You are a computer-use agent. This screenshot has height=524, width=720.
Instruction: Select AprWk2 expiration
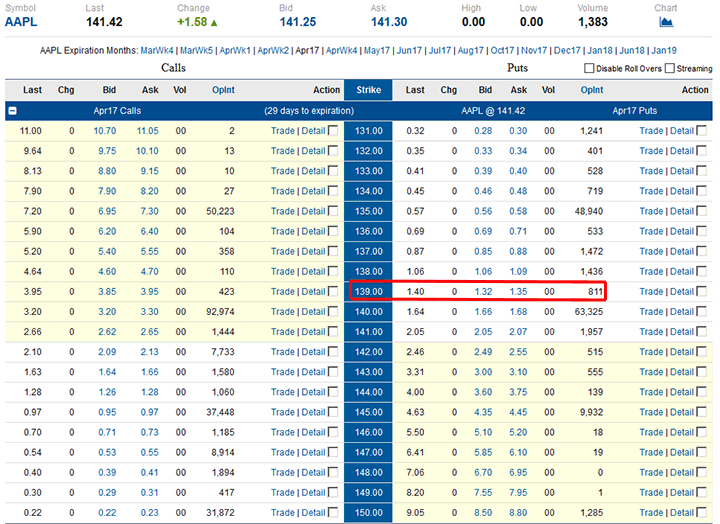pyautogui.click(x=273, y=51)
